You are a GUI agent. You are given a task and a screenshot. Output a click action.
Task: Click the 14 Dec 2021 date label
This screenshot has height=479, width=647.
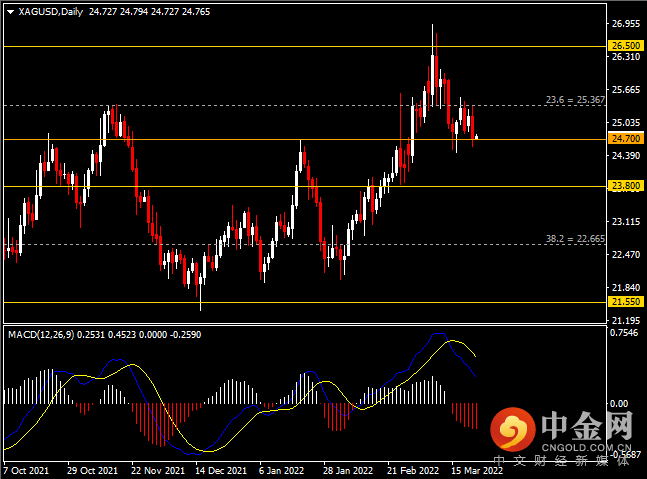pyautogui.click(x=221, y=471)
